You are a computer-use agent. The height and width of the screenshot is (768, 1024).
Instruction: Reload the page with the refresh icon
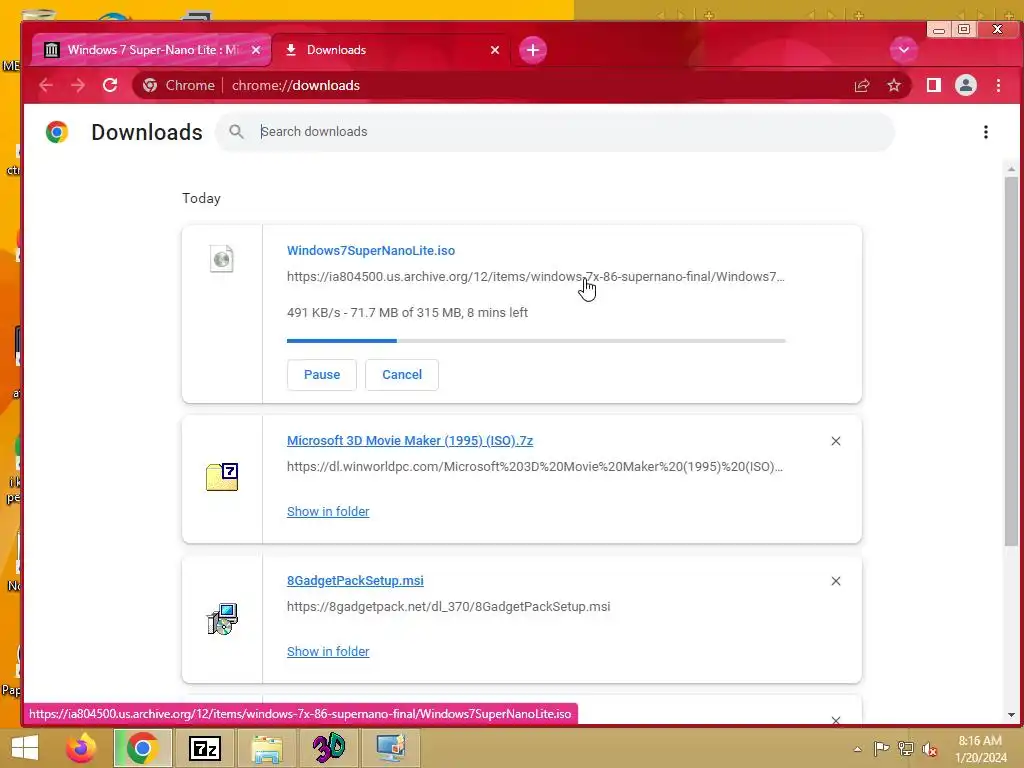(x=110, y=85)
